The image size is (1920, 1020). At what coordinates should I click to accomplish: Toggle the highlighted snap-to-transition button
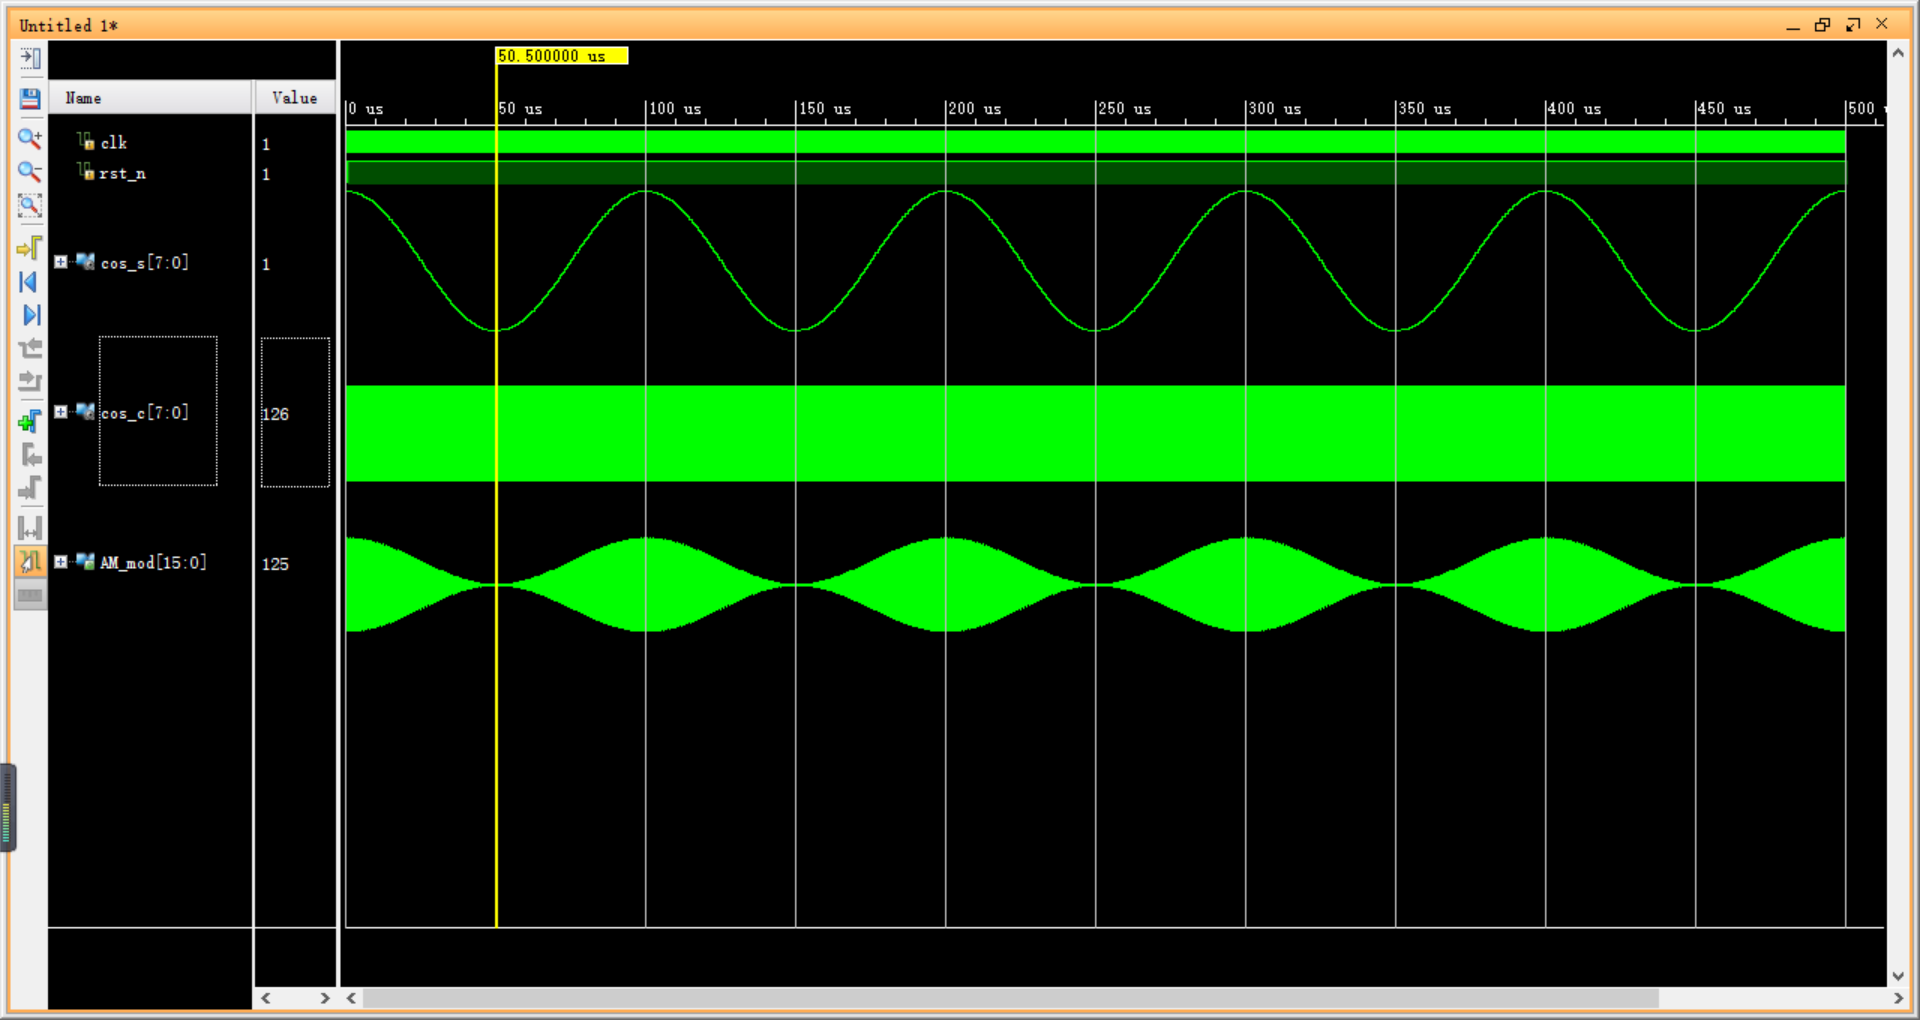tap(30, 562)
